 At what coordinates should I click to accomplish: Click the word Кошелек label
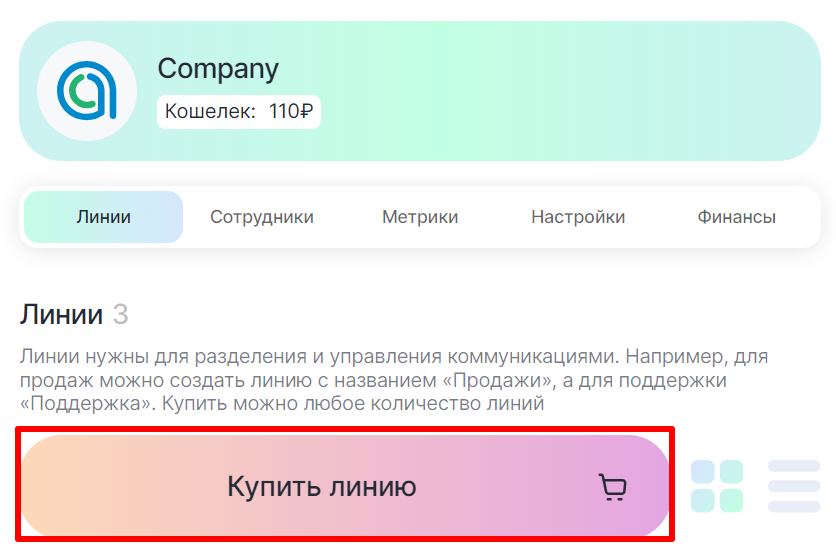click(210, 111)
